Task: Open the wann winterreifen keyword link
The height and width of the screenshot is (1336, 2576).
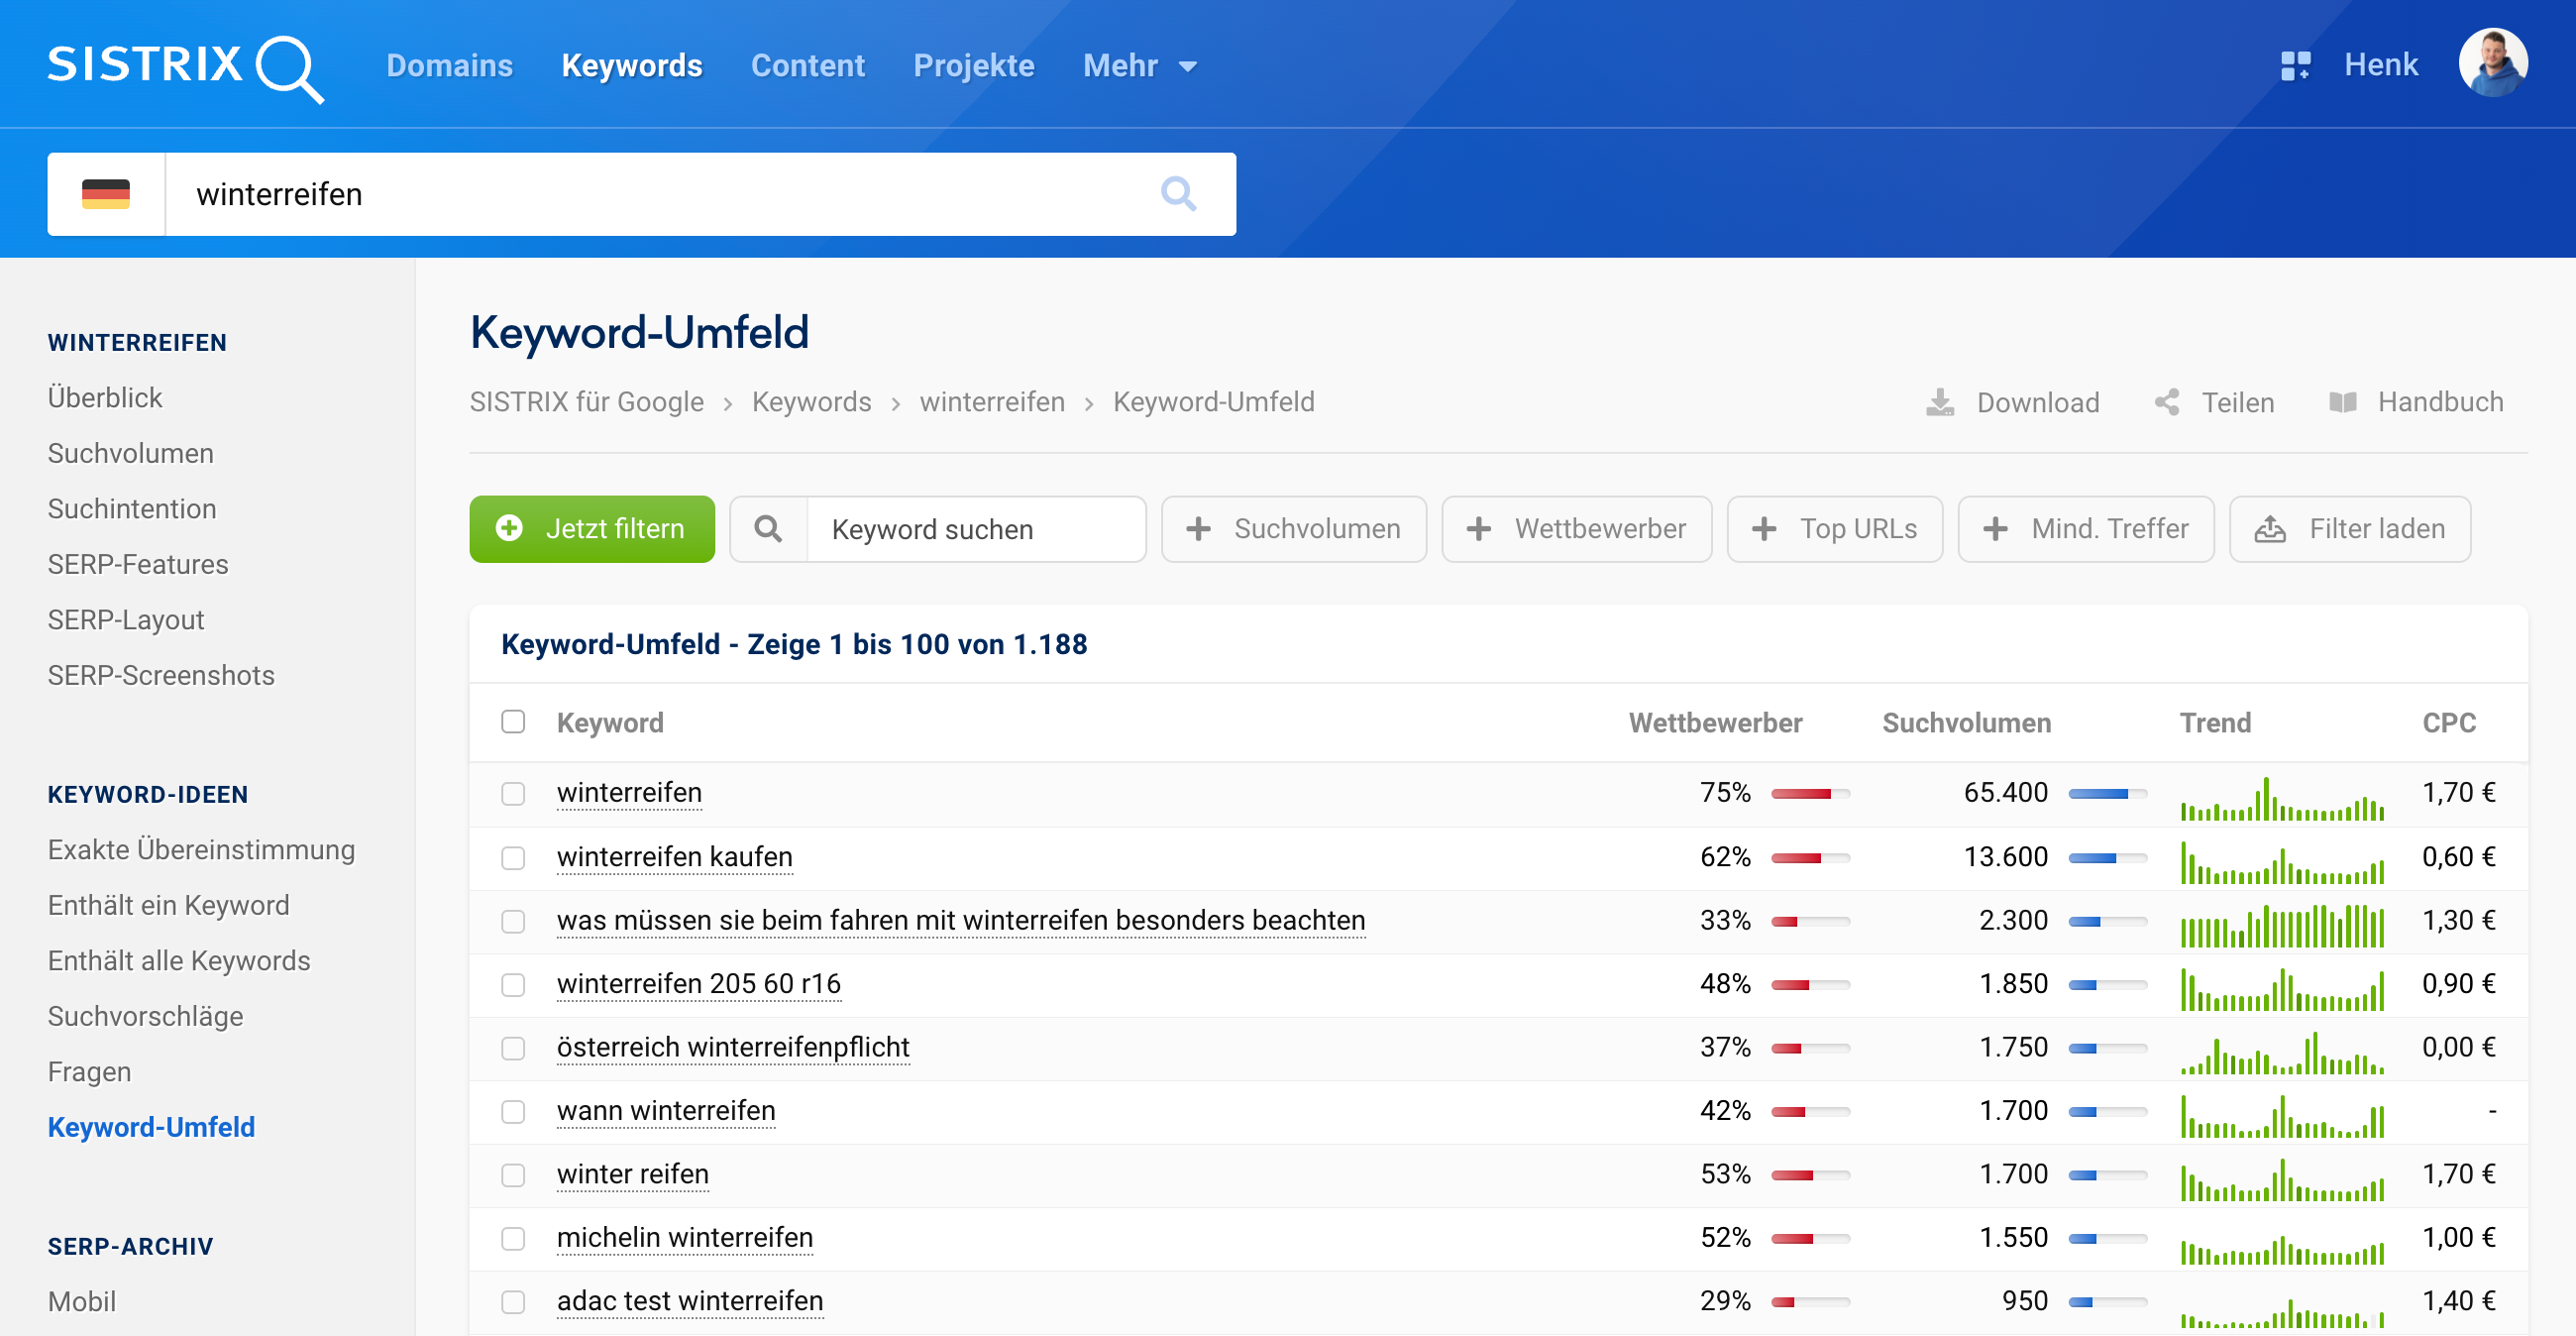Action: point(666,1111)
